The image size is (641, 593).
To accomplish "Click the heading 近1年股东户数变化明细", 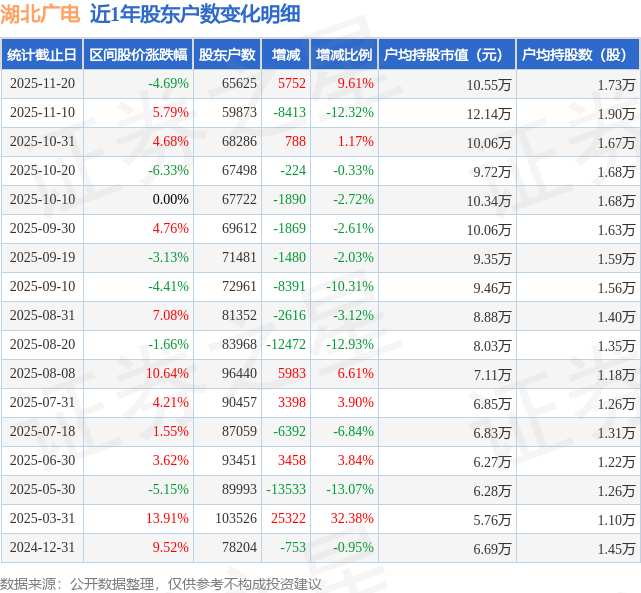I will coord(195,14).
